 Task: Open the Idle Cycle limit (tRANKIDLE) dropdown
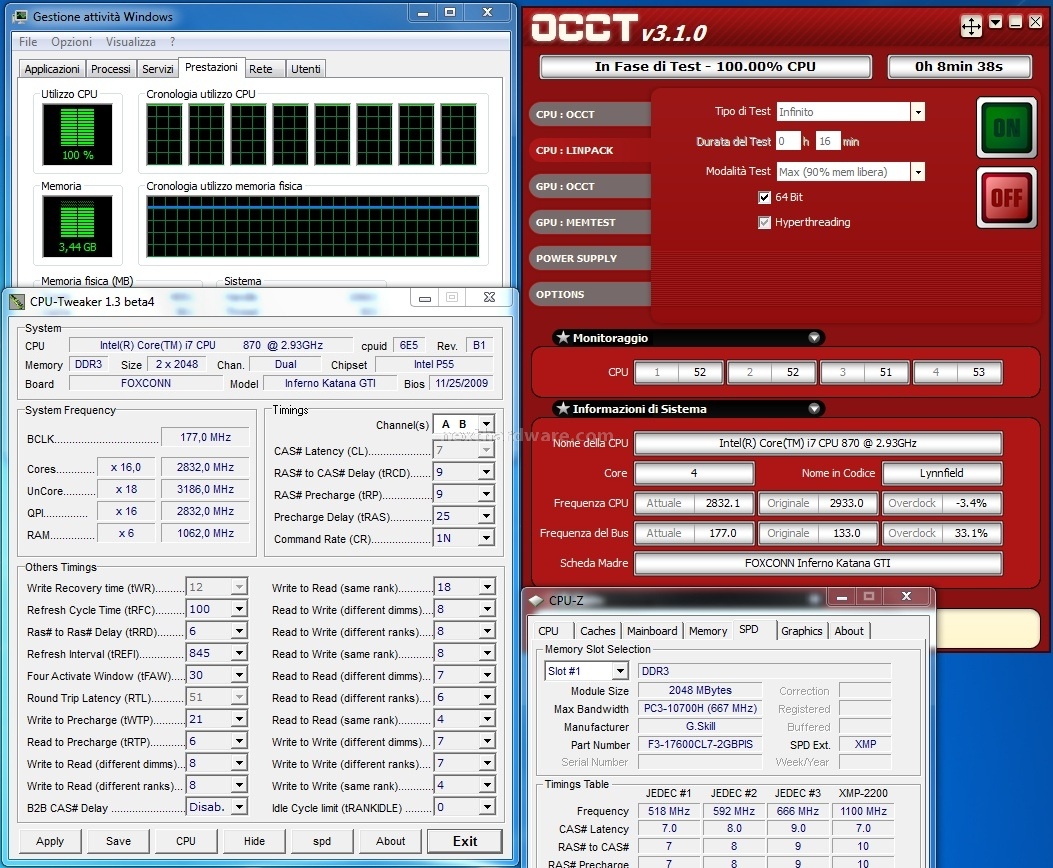coord(487,807)
